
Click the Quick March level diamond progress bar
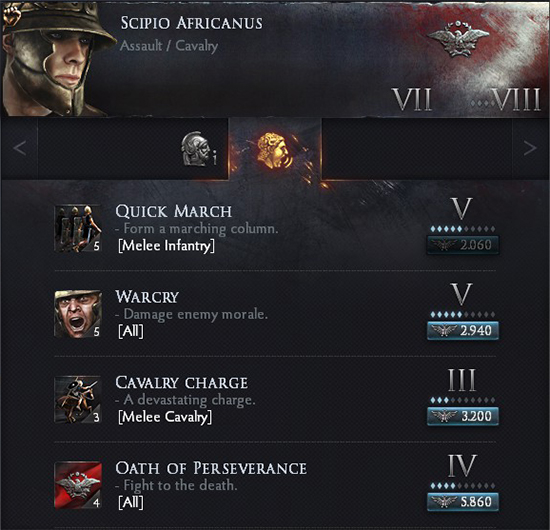pos(463,229)
